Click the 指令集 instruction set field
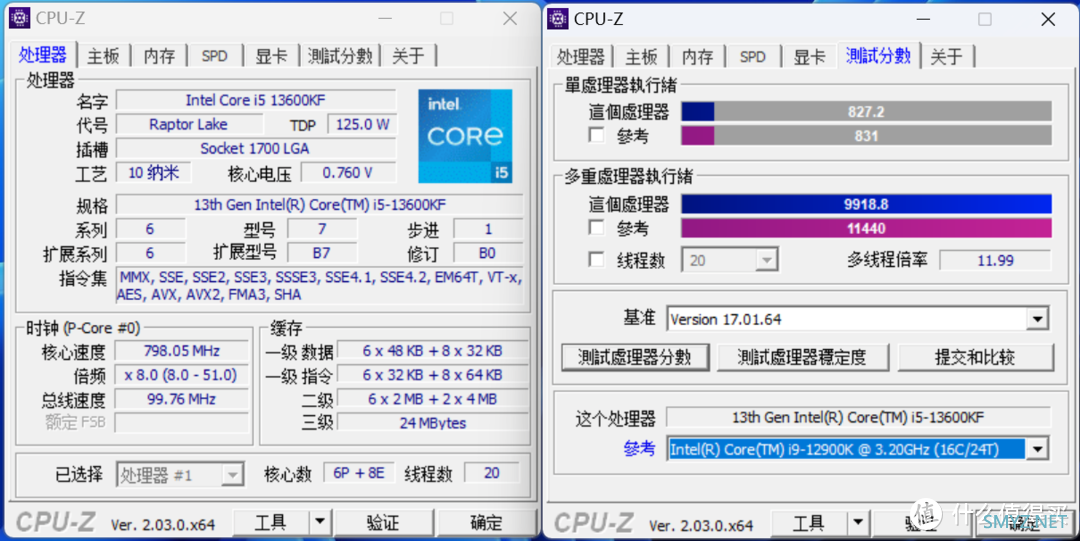1080x541 pixels. pyautogui.click(x=320, y=285)
